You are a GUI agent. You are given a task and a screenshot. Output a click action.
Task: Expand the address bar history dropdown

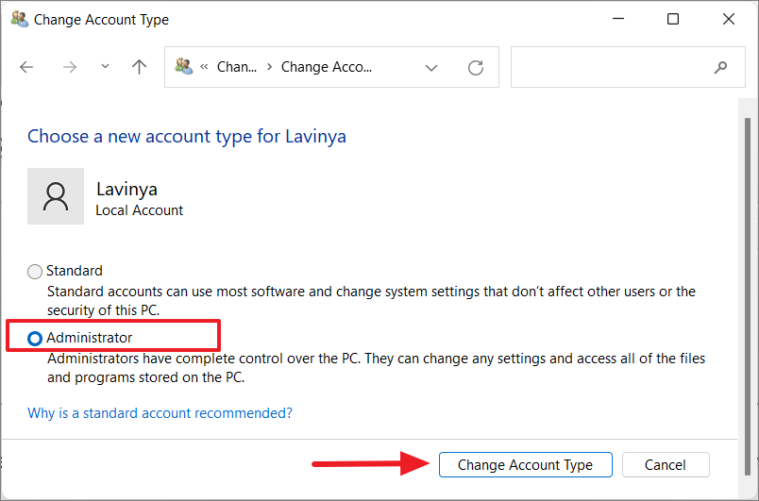pos(432,67)
